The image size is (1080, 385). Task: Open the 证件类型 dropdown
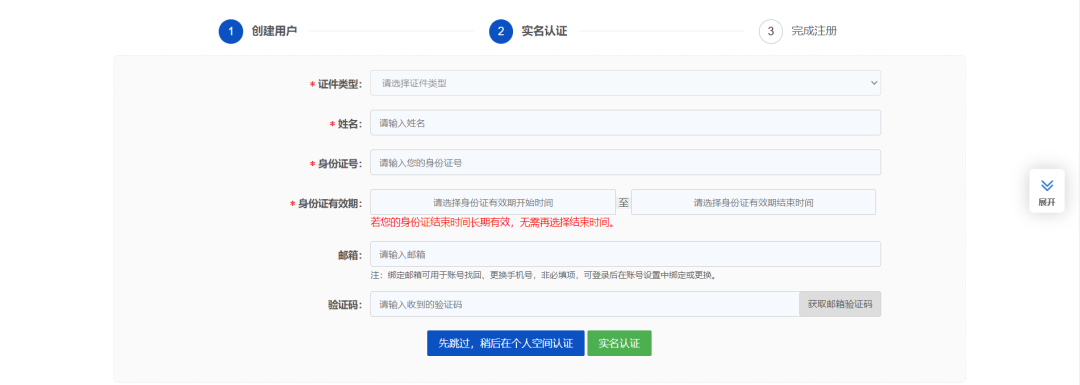pos(625,83)
